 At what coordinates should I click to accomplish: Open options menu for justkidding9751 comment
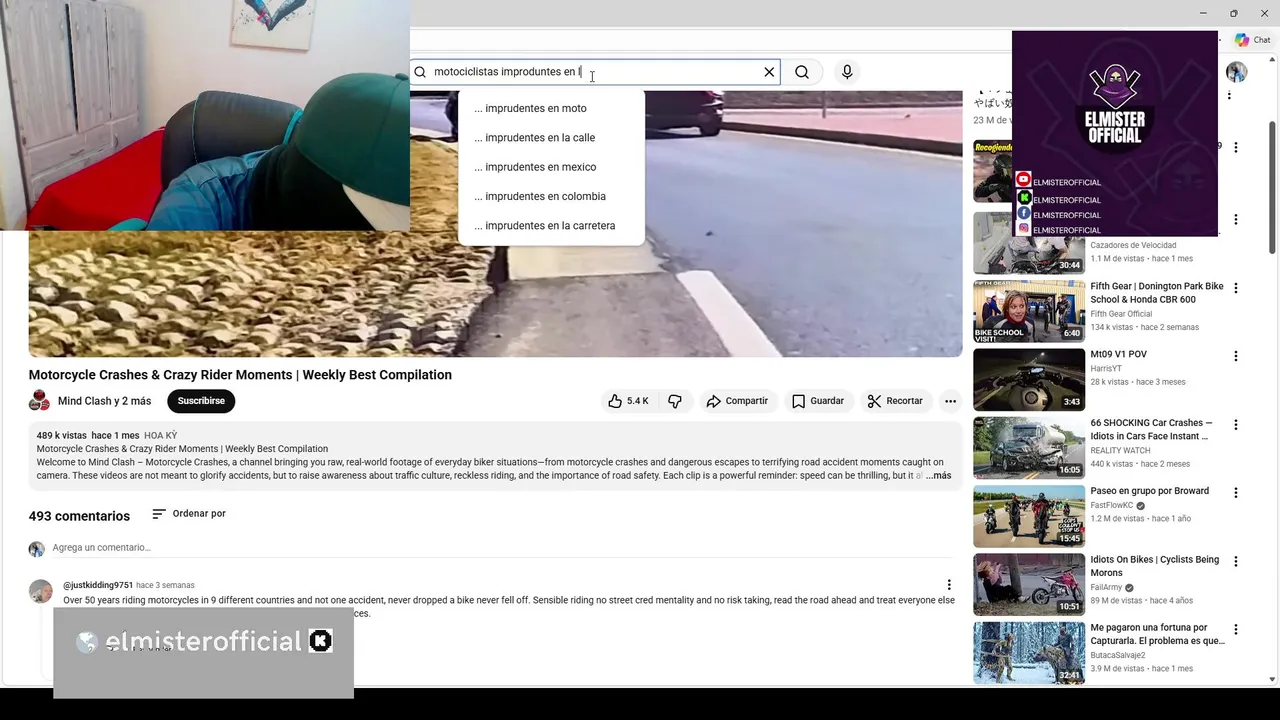pyautogui.click(x=949, y=585)
